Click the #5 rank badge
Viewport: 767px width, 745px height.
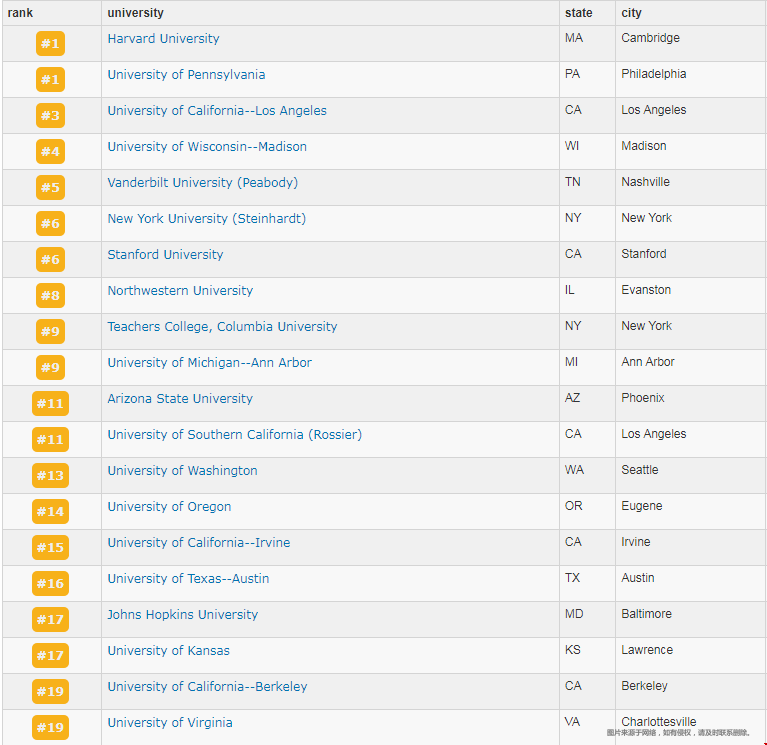click(50, 187)
